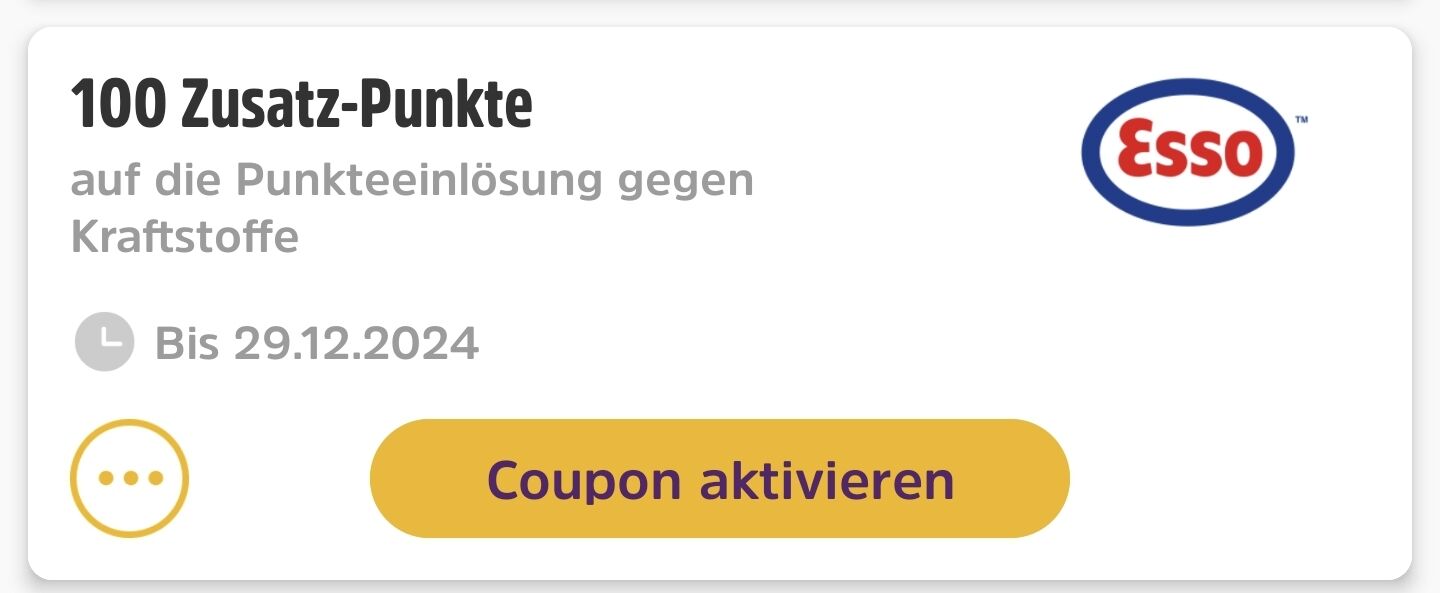Open the '100 Zusatz-Punkte' coupon title
Image resolution: width=1440 pixels, height=593 pixels.
pos(301,104)
